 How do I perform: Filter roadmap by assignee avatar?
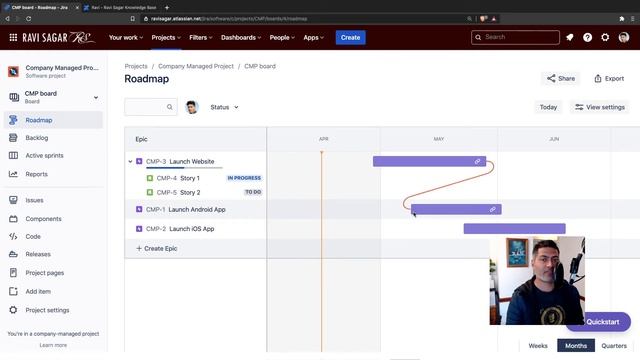click(x=191, y=107)
